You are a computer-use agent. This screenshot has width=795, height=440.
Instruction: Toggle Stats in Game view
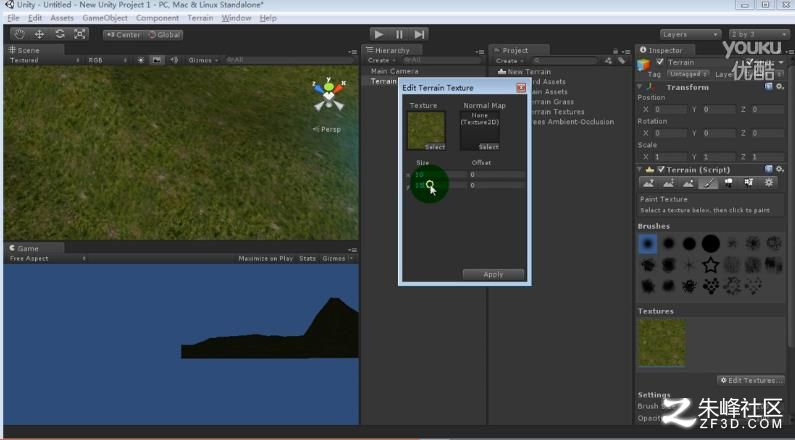307,259
